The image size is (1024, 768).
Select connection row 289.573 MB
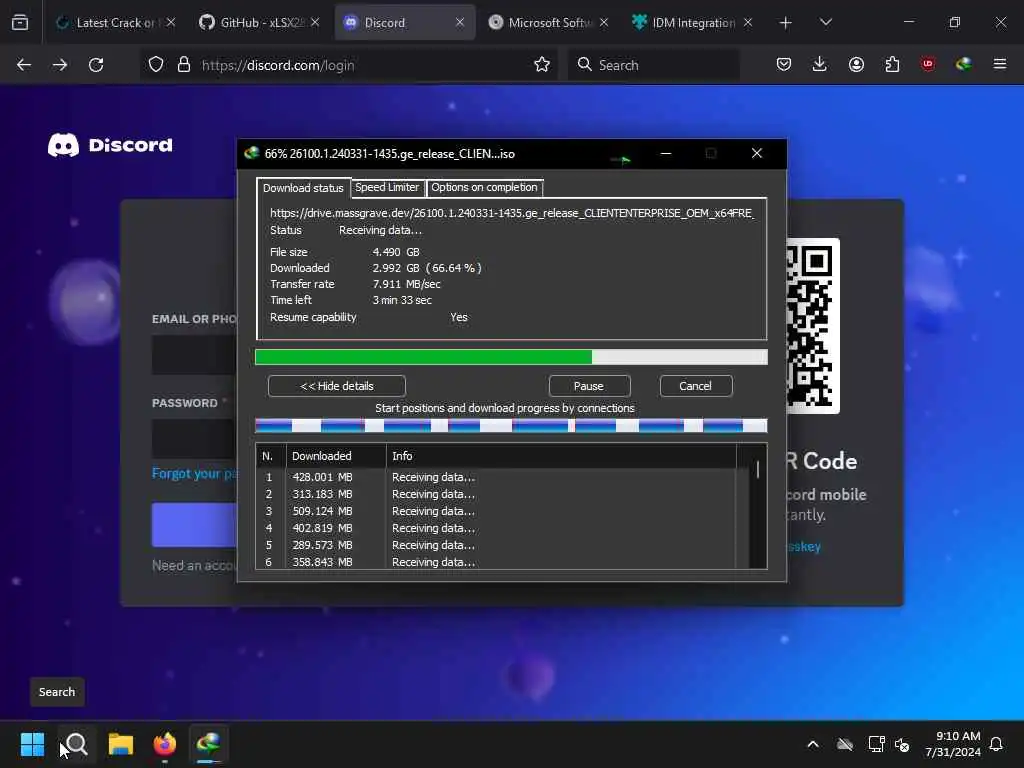[x=496, y=545]
